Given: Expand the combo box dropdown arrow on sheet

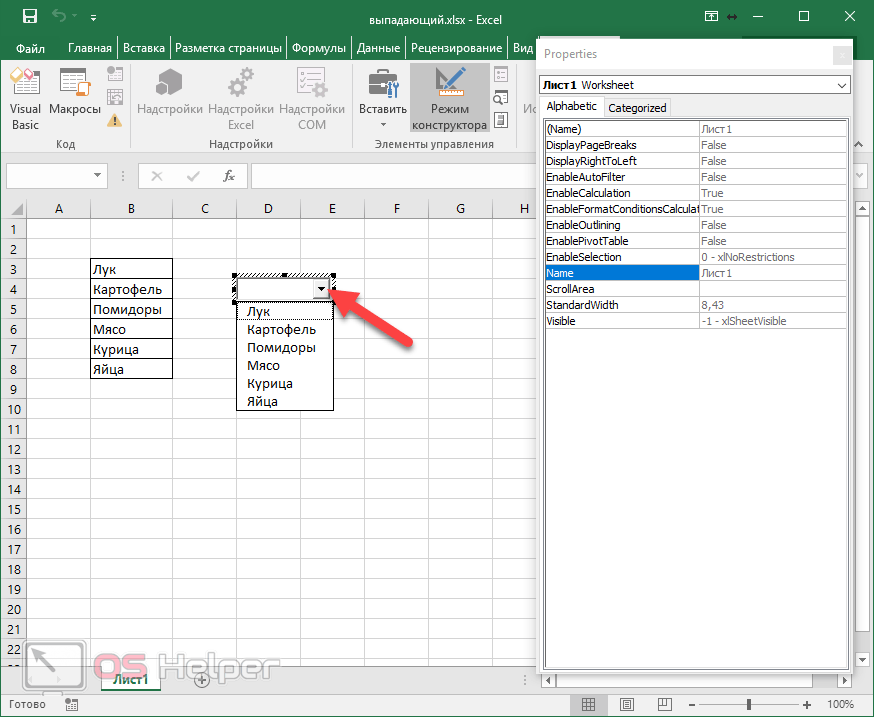Looking at the screenshot, I should pos(320,289).
